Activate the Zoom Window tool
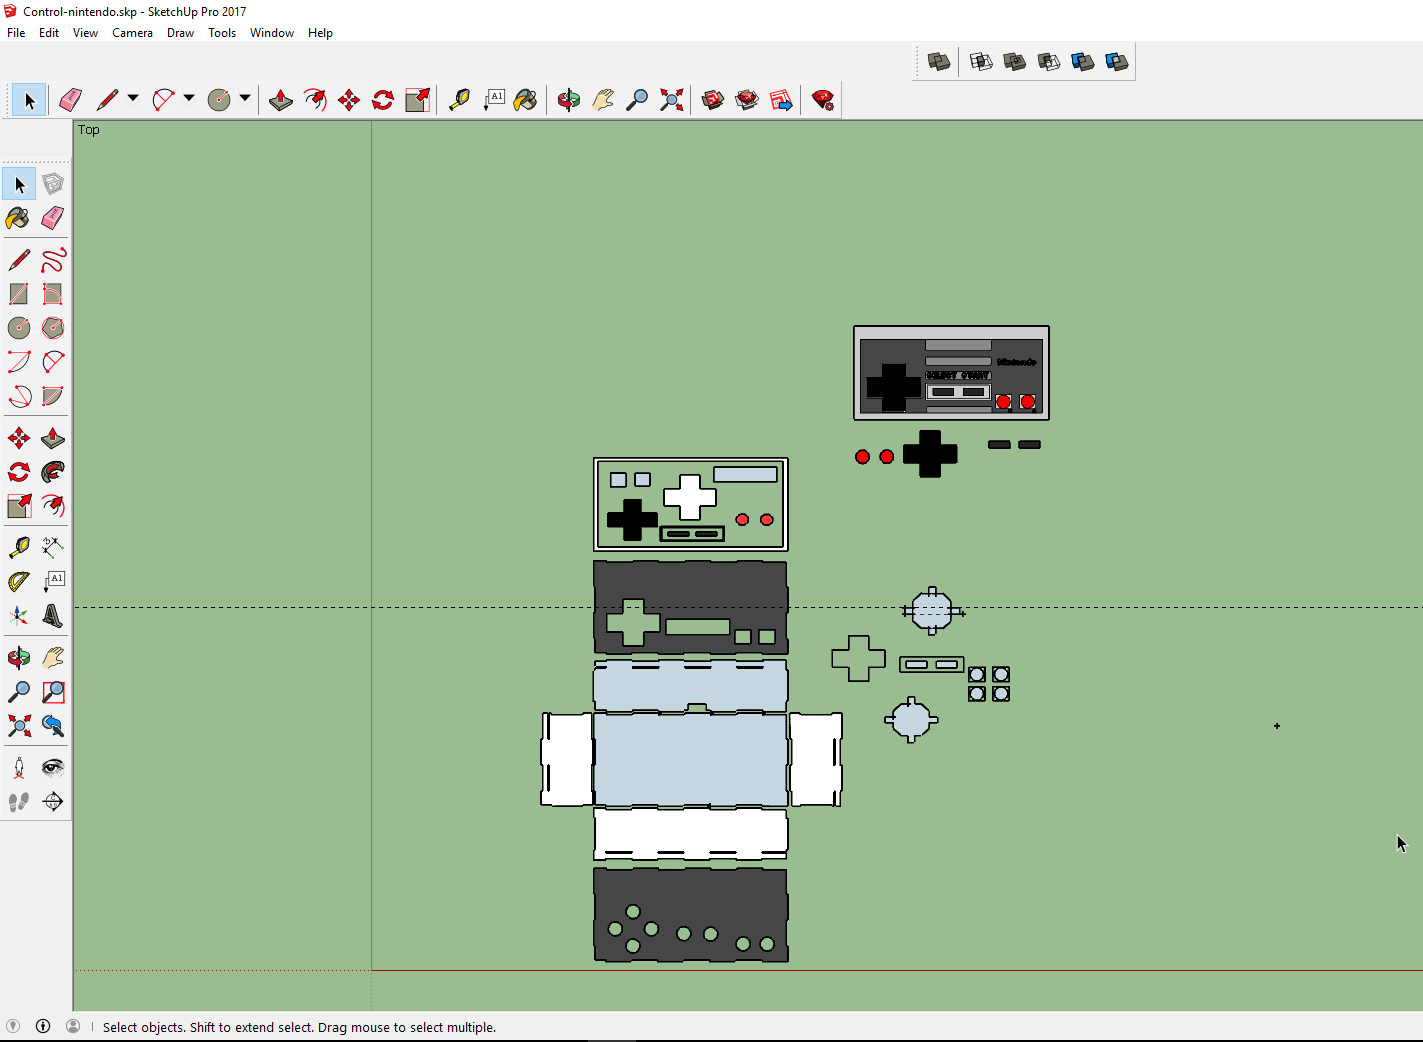Viewport: 1423px width, 1042px height. [53, 692]
